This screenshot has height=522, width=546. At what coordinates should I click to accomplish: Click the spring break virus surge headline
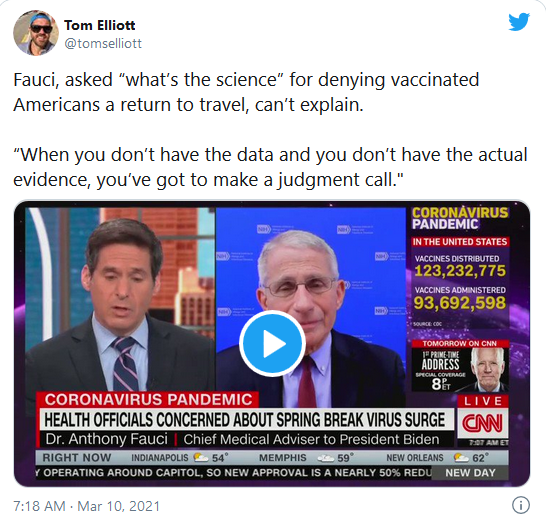click(245, 420)
